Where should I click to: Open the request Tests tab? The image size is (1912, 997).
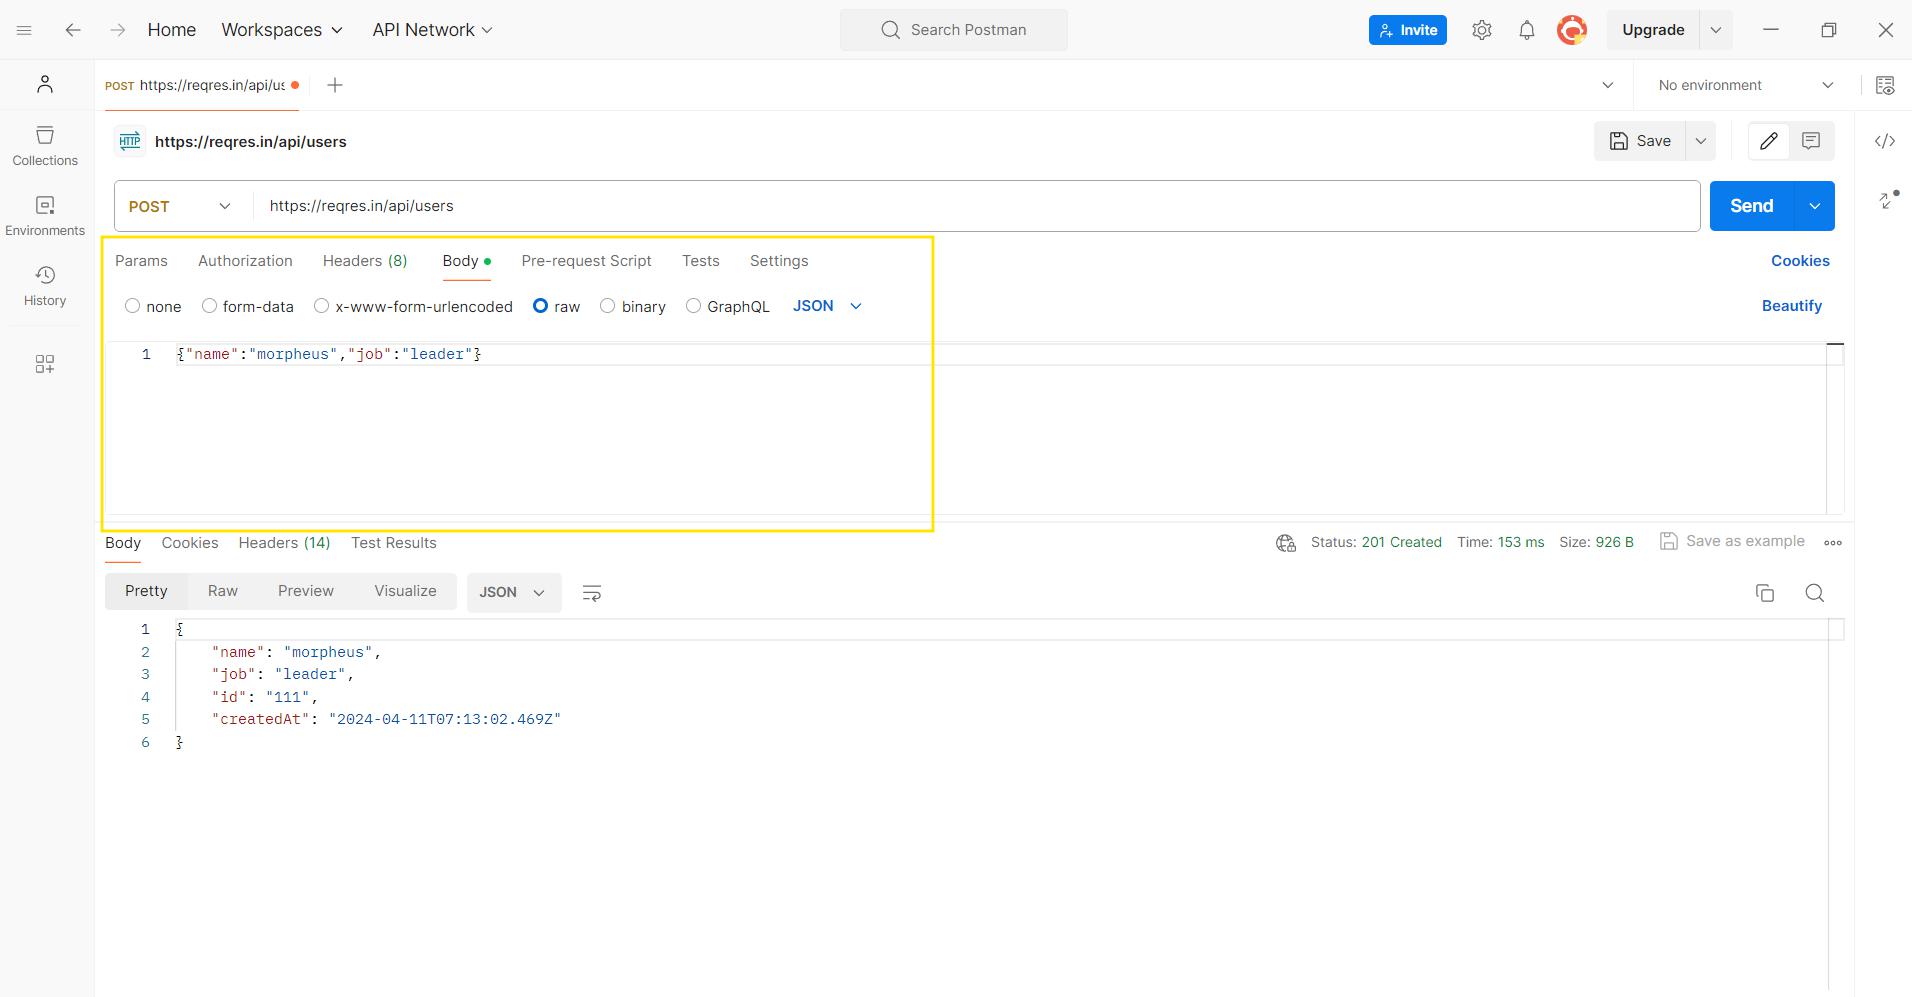(701, 261)
